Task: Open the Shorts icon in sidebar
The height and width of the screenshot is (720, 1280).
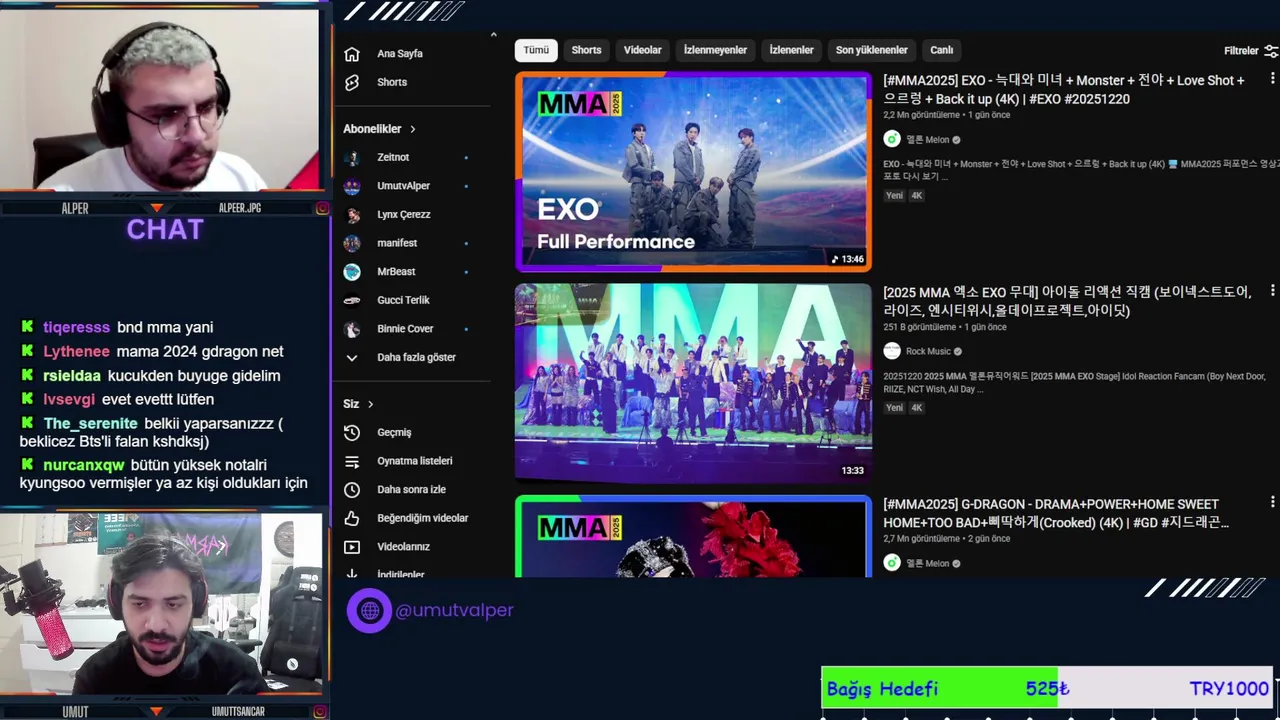Action: (x=352, y=83)
